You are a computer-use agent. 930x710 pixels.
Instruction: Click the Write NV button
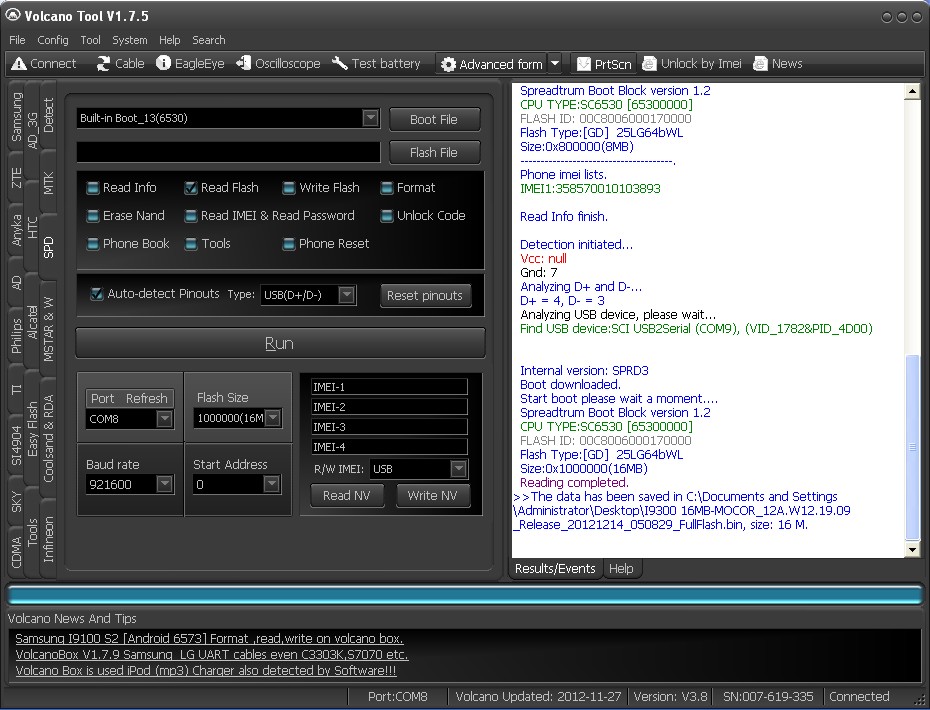pos(432,495)
